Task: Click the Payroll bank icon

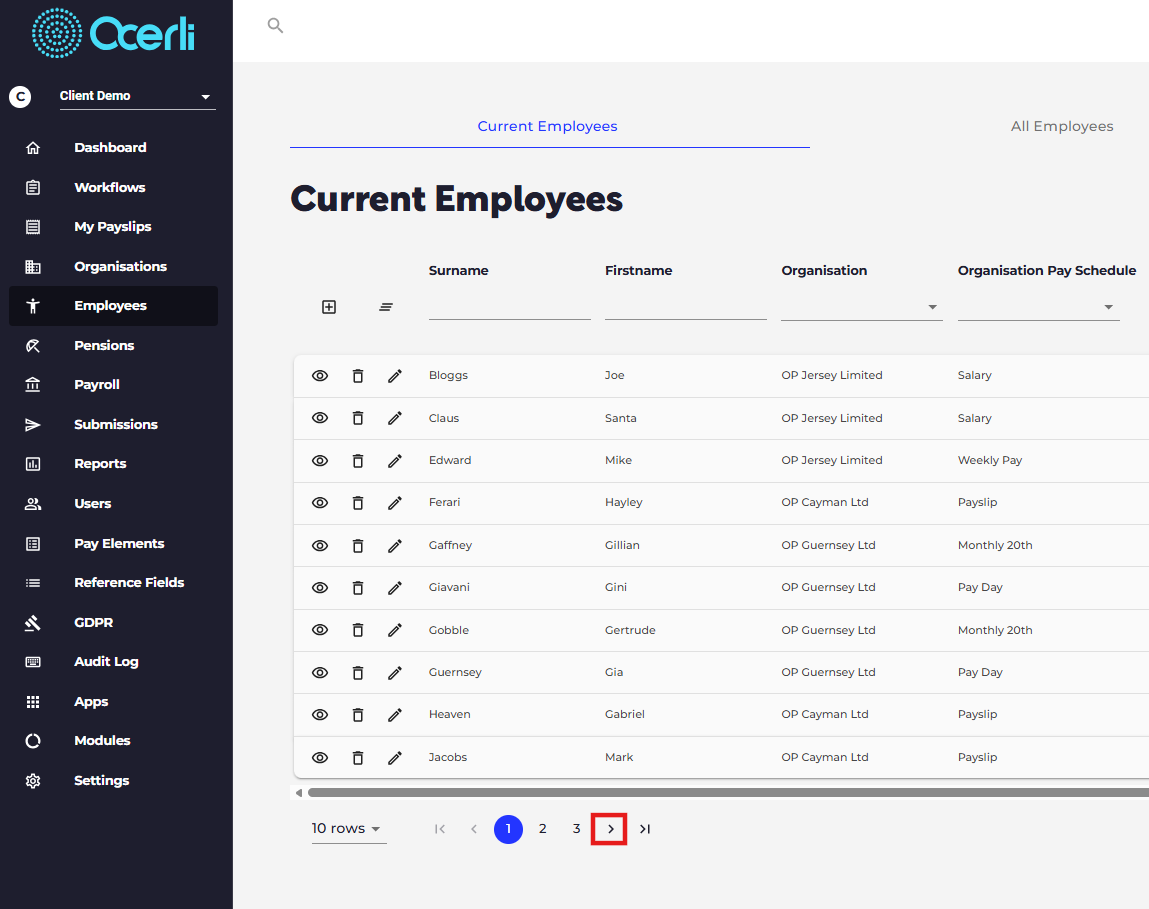Action: click(33, 385)
